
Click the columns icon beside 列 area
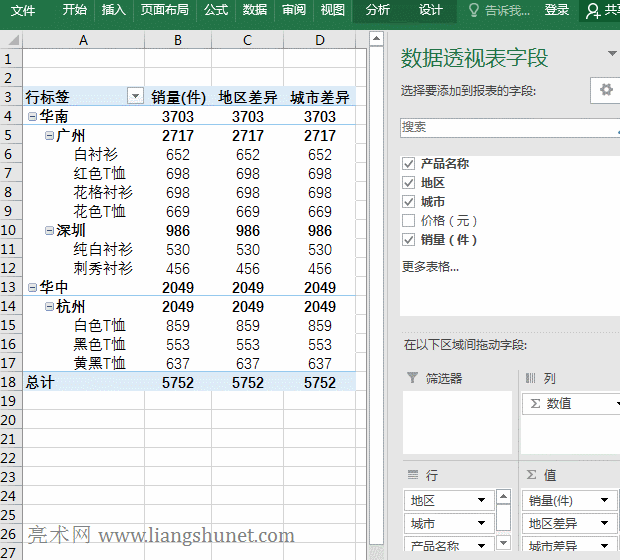(531, 378)
